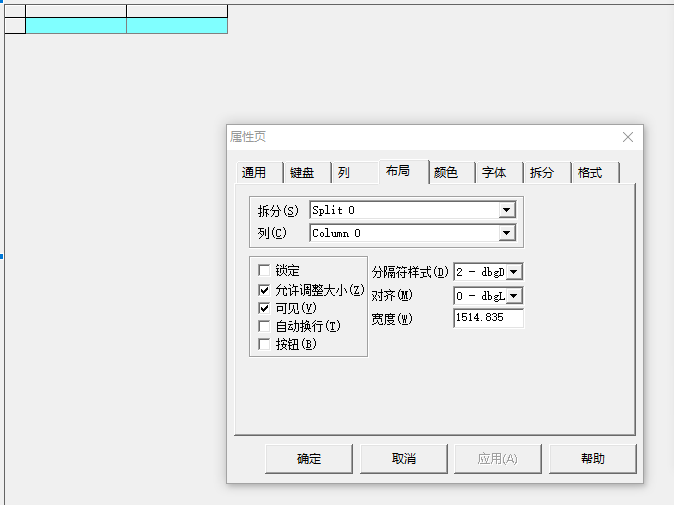Open the 格式 tab
Screen dimensions: 674x505
596,173
